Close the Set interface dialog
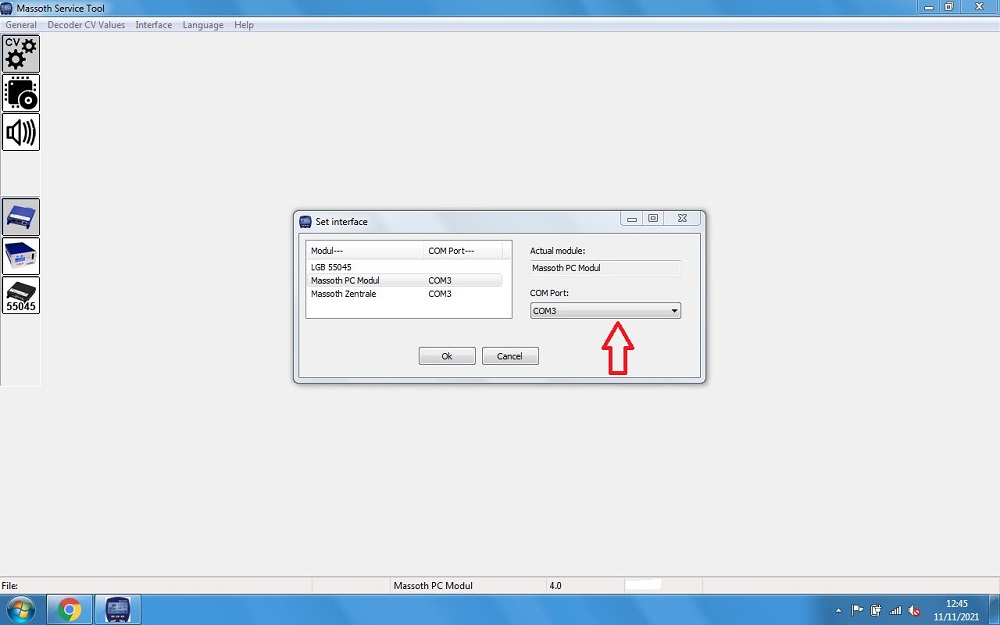Screen dimensions: 1000x625 point(682,218)
